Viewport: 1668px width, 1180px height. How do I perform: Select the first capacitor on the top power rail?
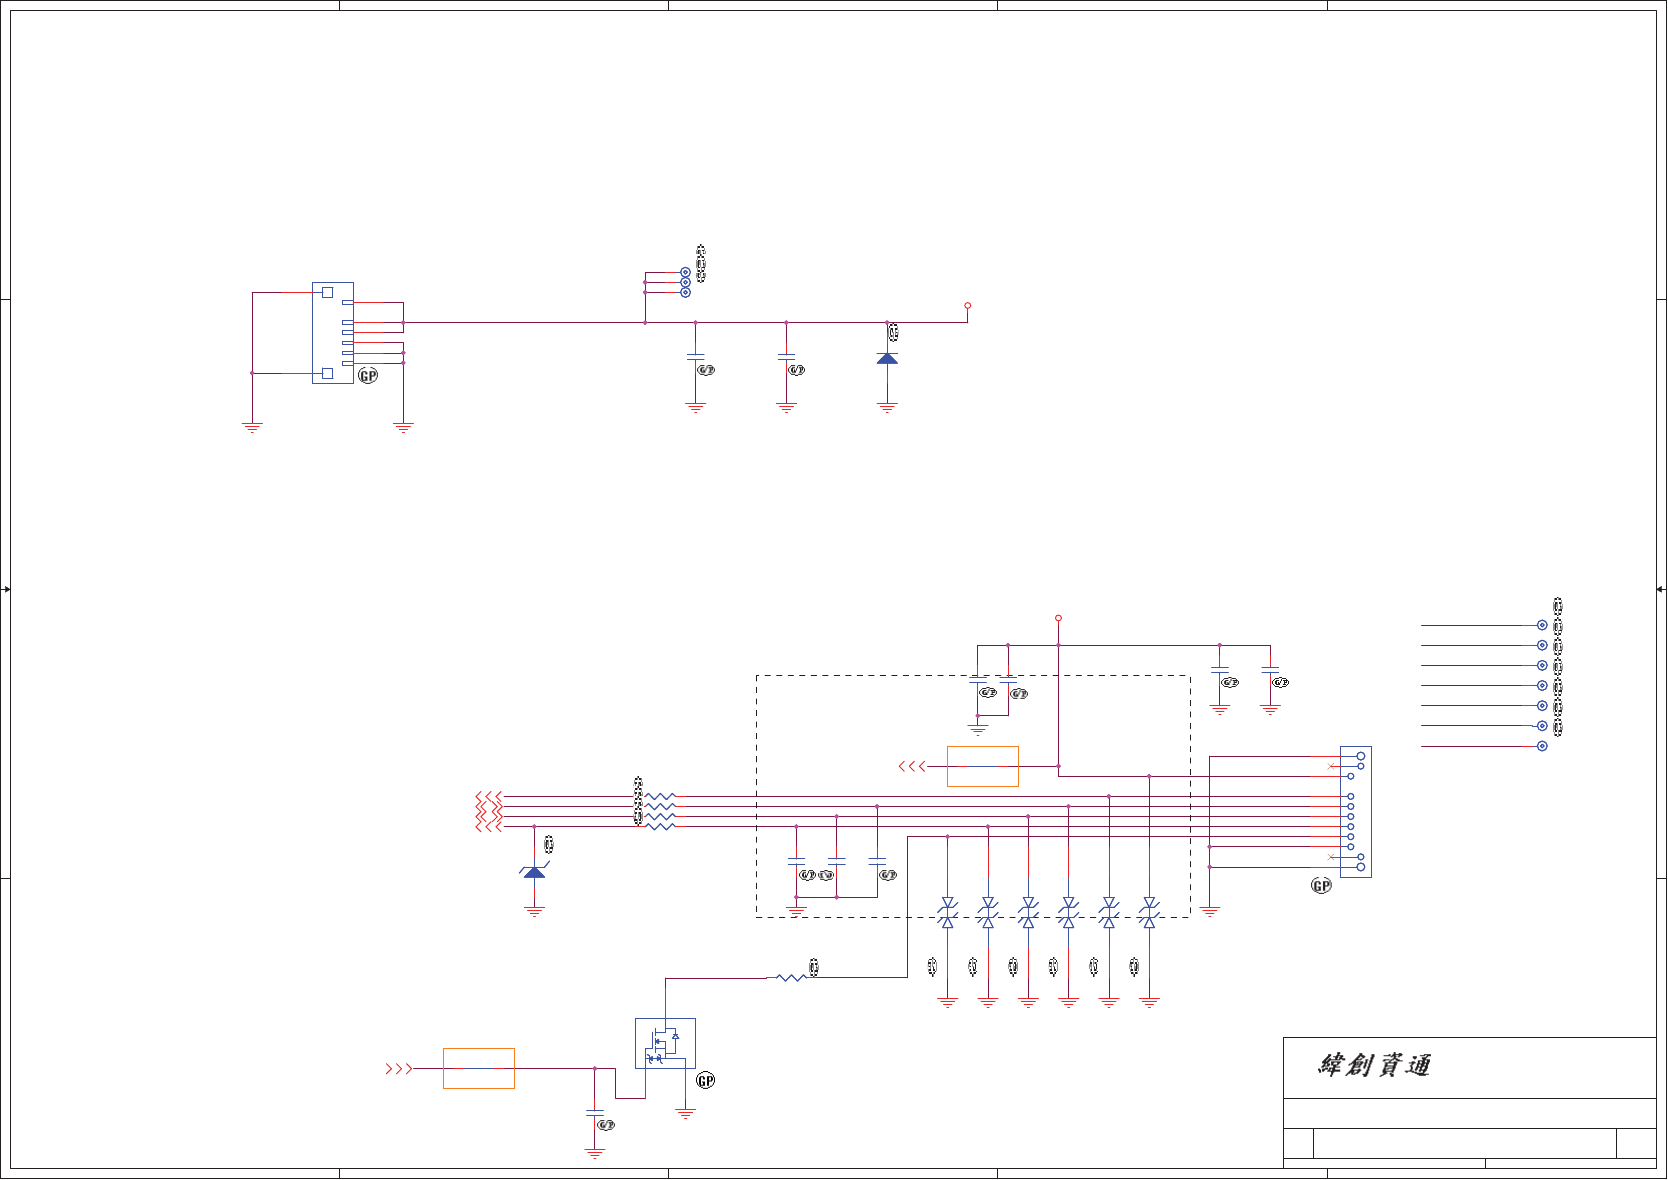[x=696, y=356]
